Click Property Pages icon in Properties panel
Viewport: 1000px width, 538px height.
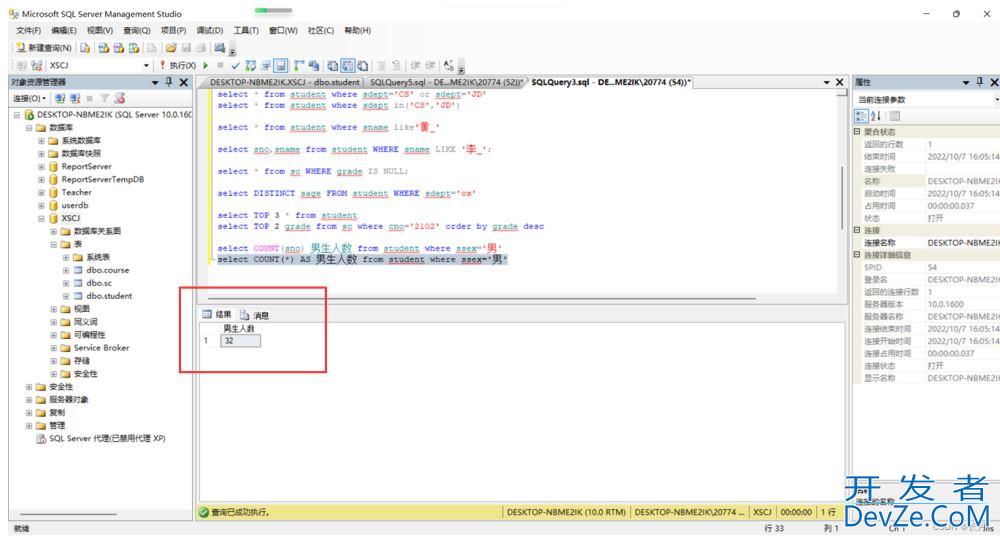click(x=895, y=116)
